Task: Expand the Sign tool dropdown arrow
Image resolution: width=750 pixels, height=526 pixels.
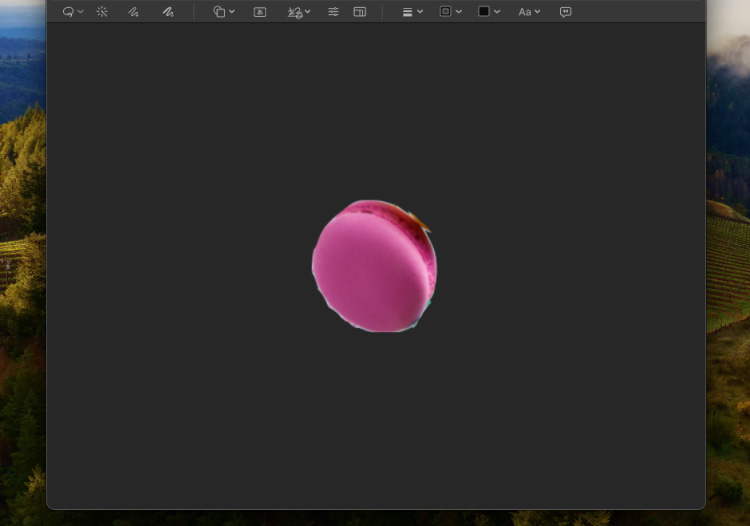Action: [308, 12]
